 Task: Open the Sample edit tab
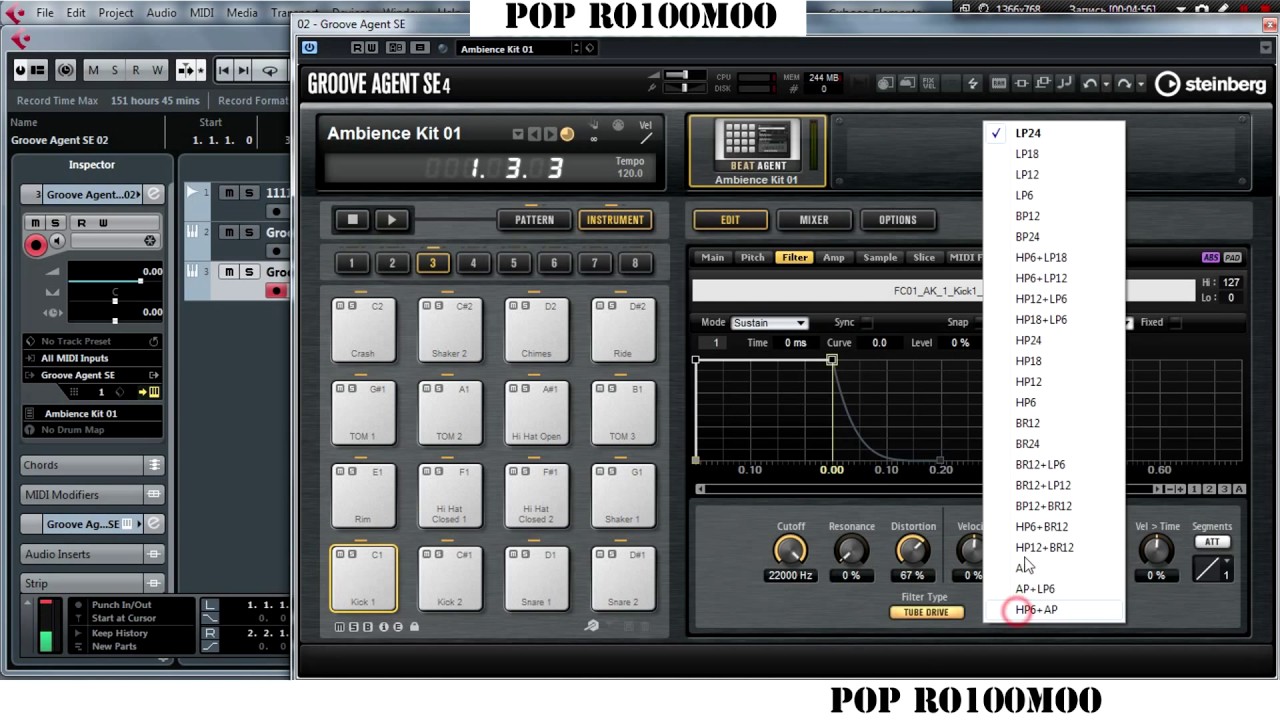pyautogui.click(x=880, y=257)
